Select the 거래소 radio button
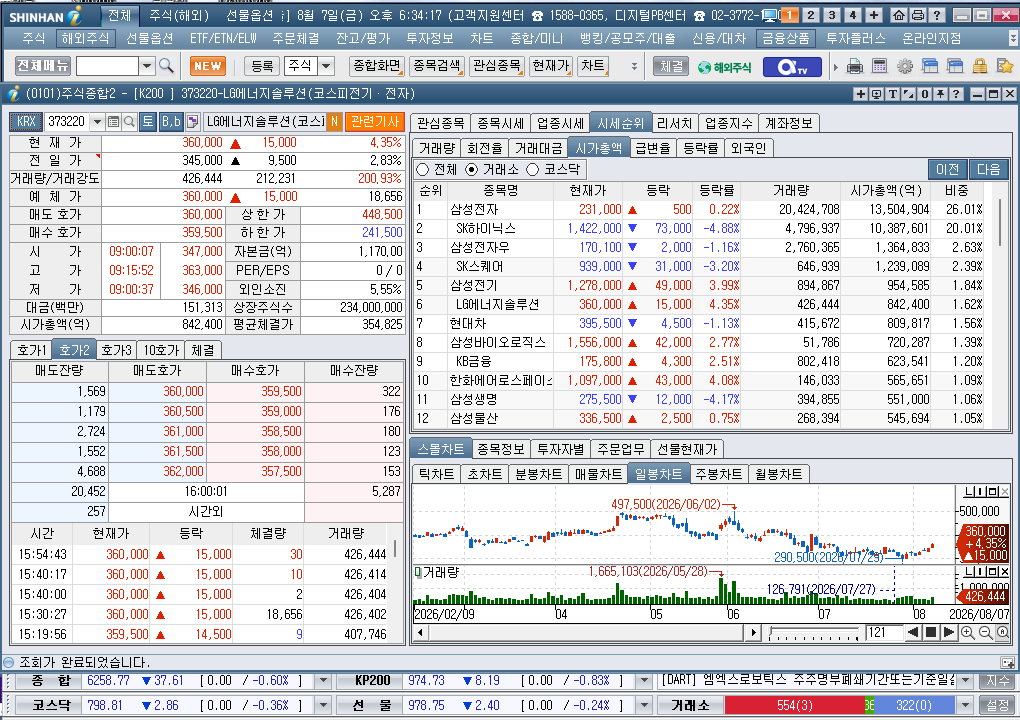The height and width of the screenshot is (720, 1020). click(472, 170)
